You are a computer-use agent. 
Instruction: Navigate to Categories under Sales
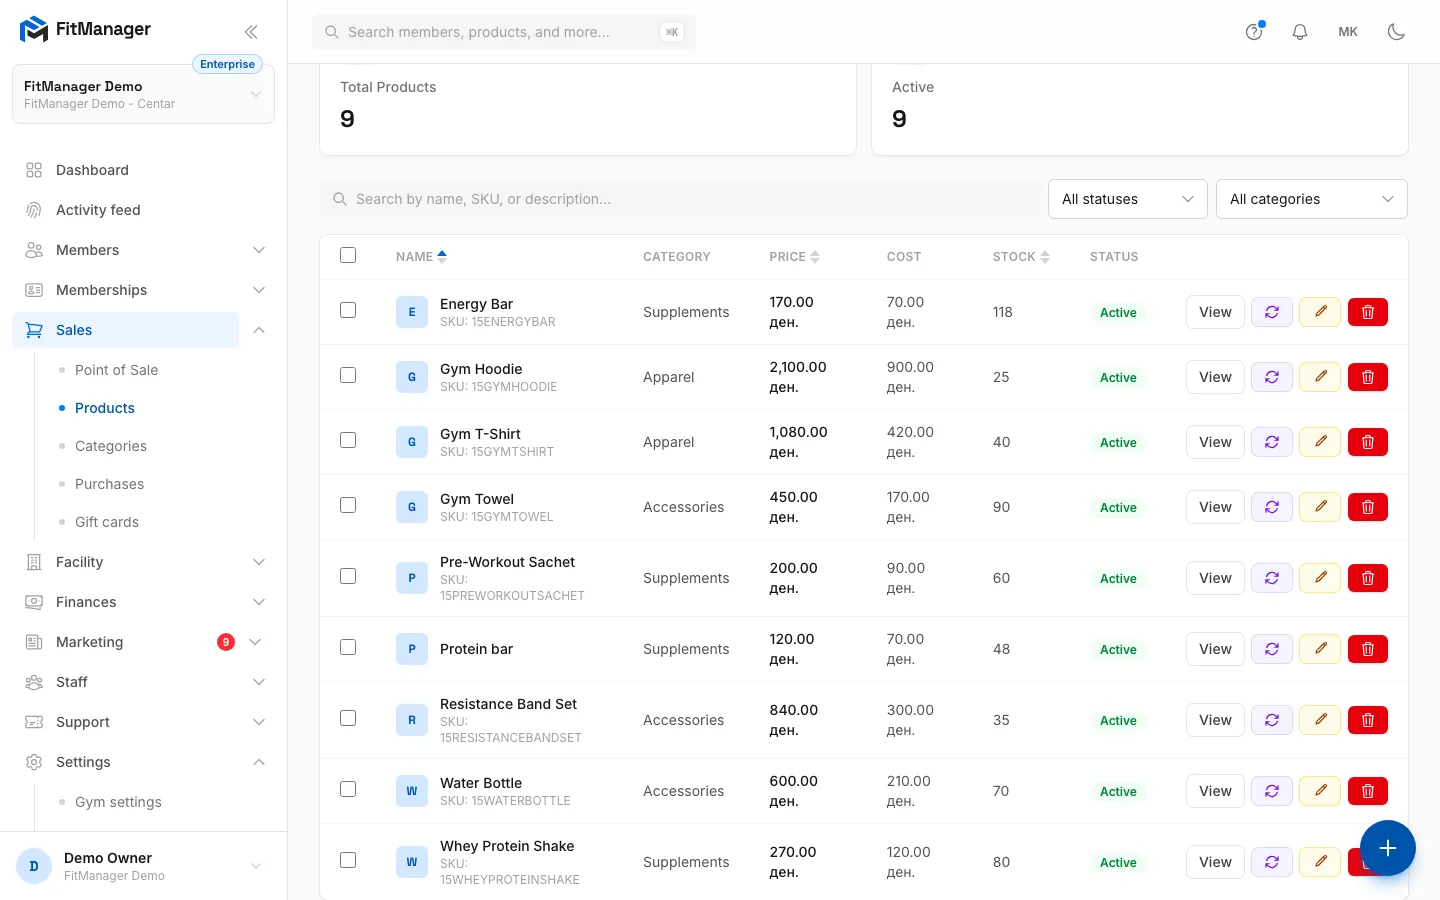point(111,446)
